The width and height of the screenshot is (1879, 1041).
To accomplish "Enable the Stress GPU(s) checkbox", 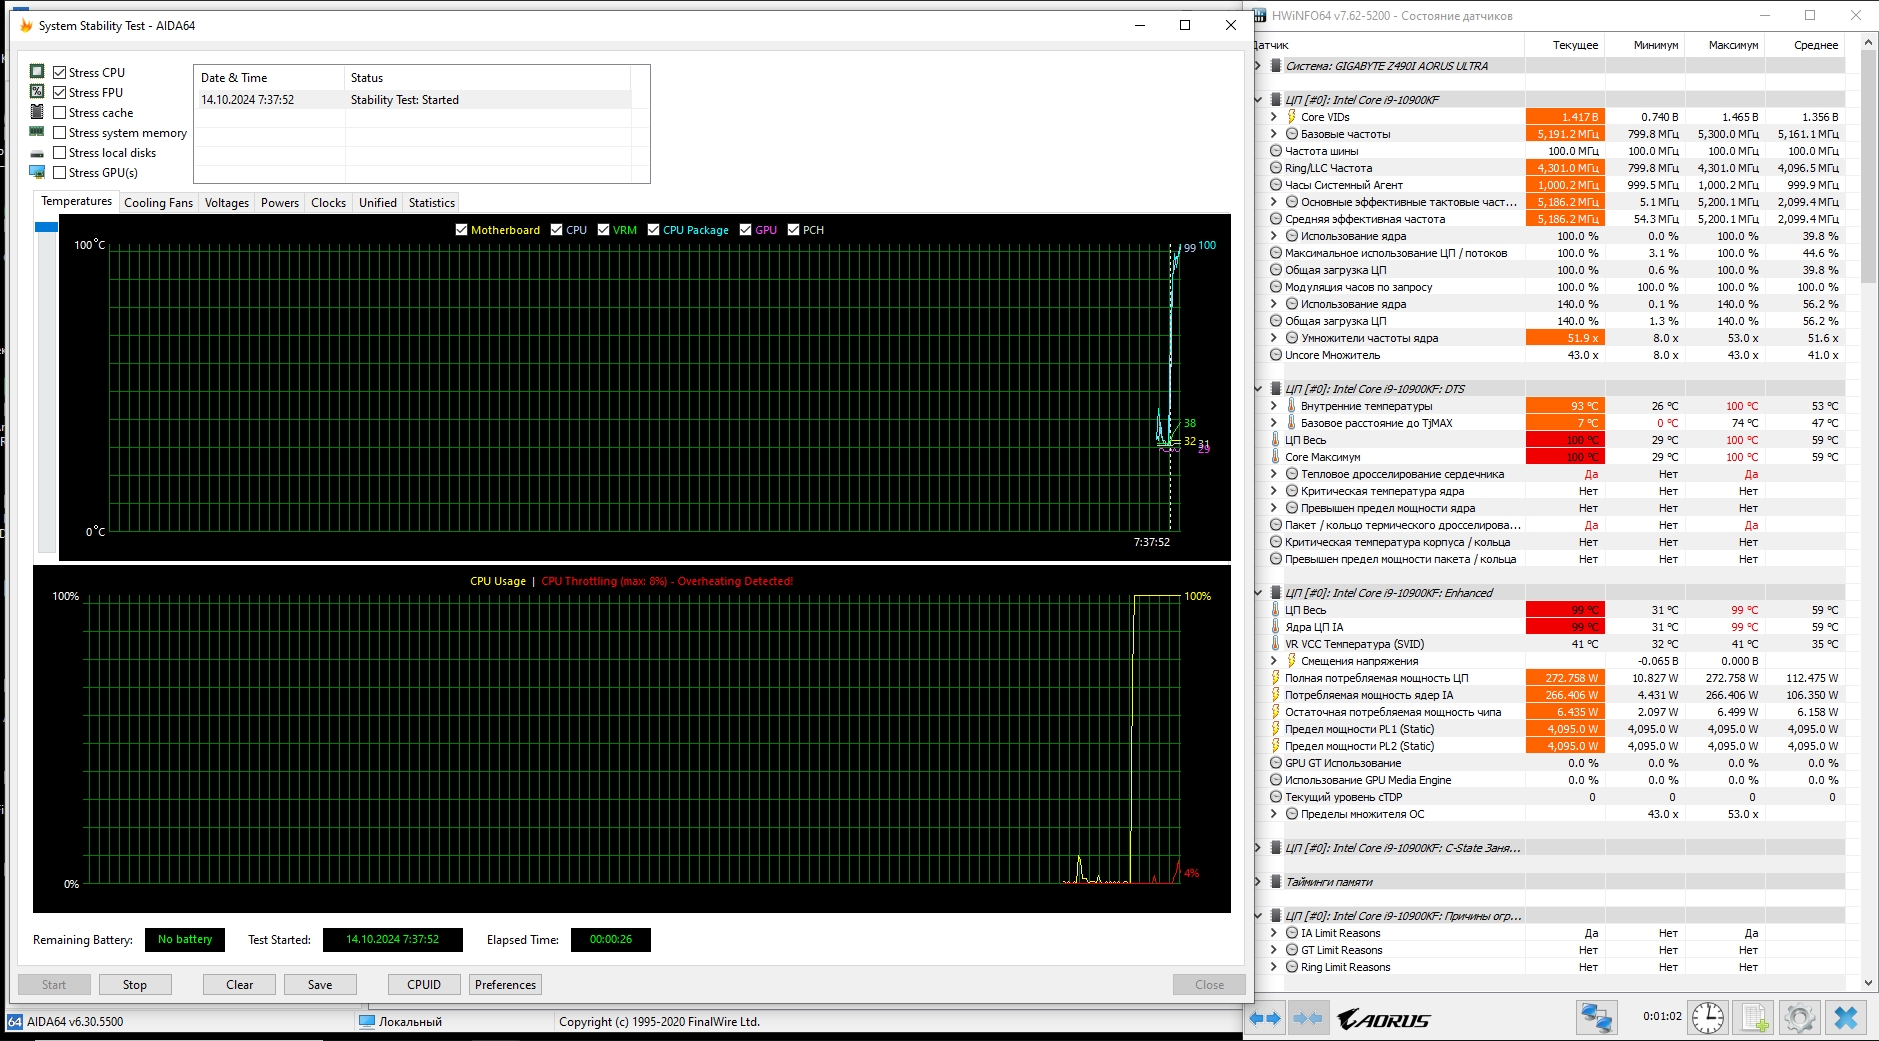I will pos(60,172).
